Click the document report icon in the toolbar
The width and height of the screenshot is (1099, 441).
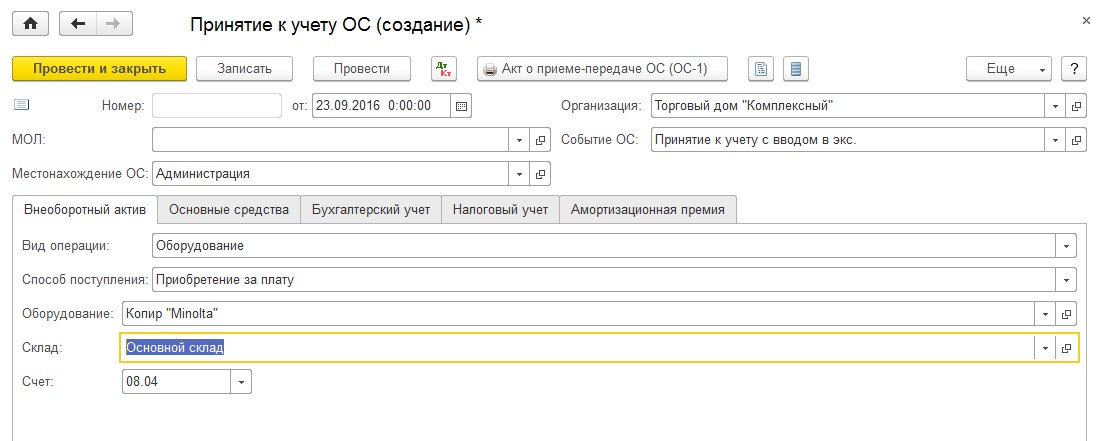pos(762,69)
